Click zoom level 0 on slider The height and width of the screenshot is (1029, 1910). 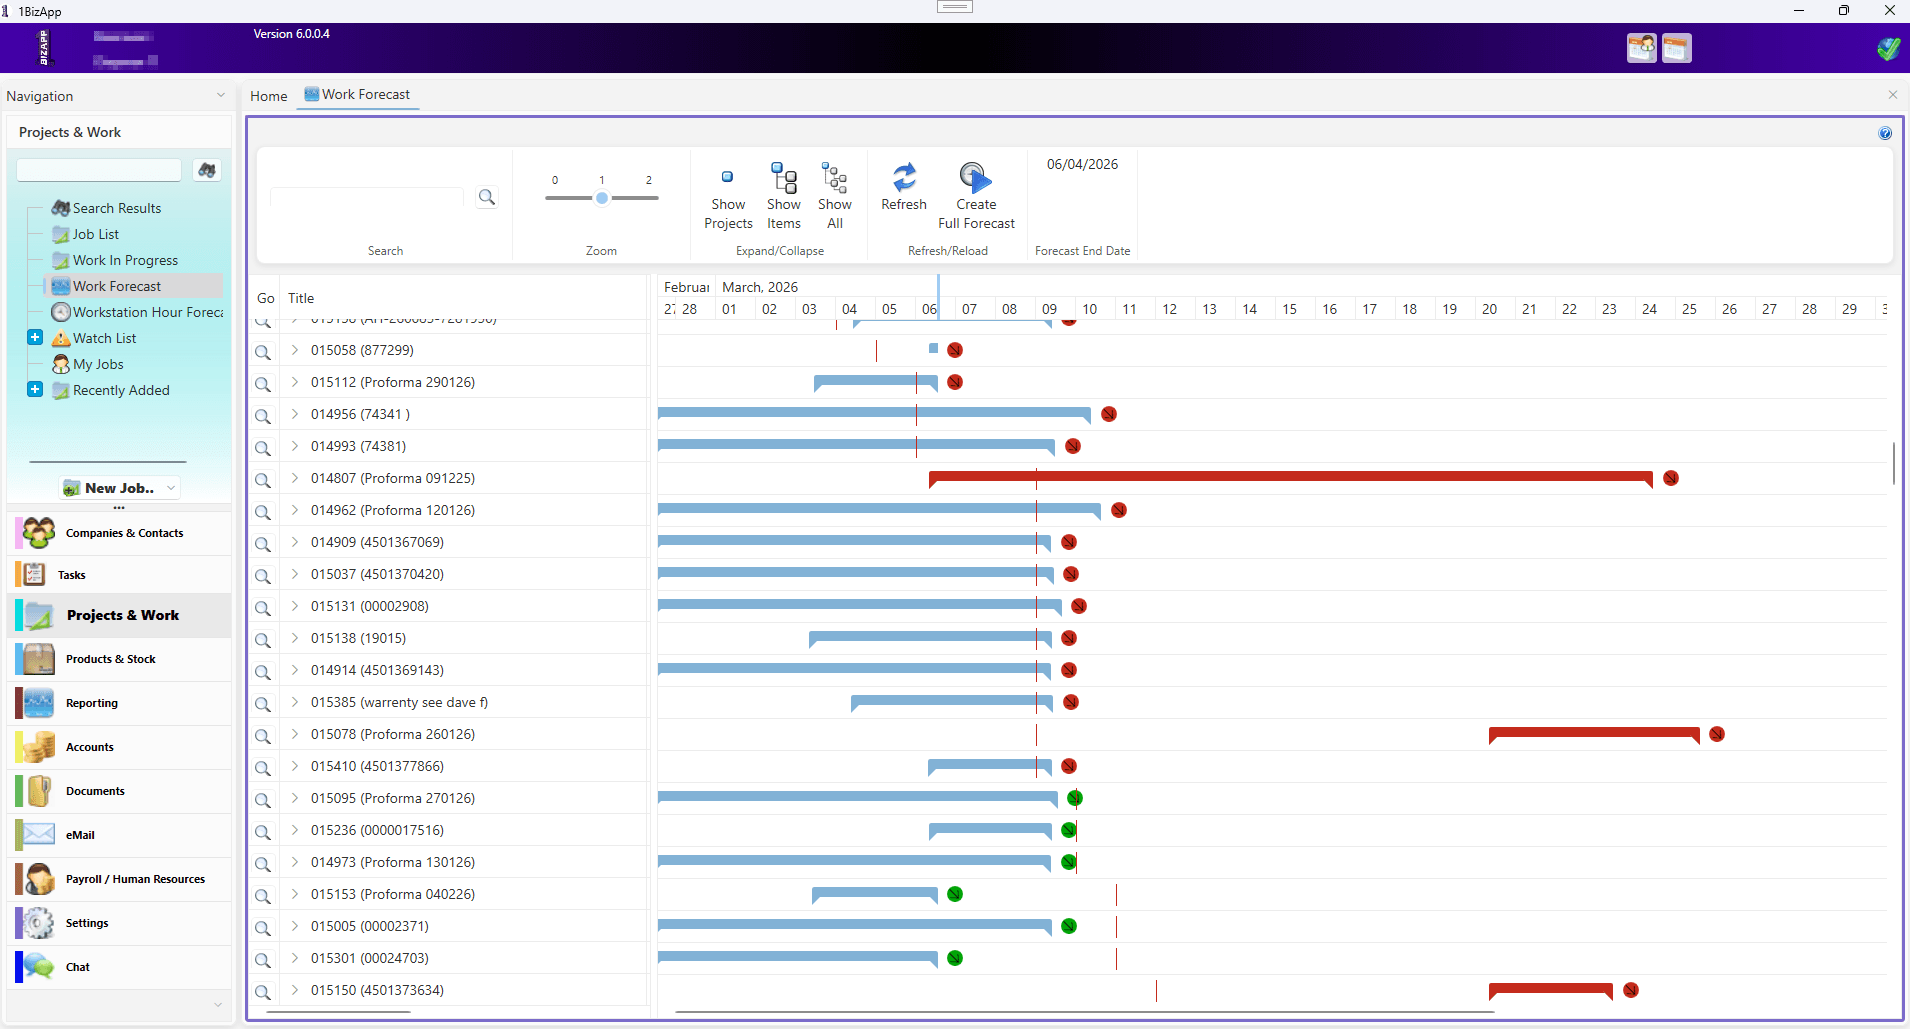[555, 181]
